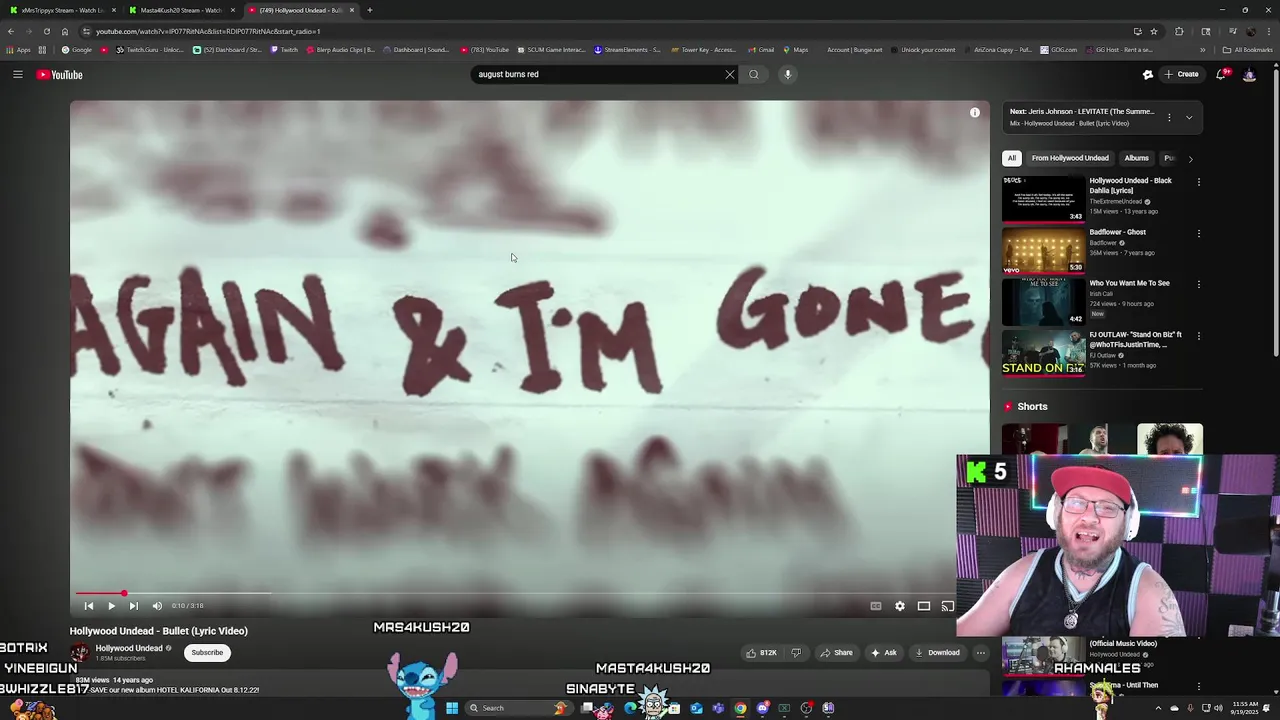Expand the Mix playlist panel chevron

click(x=1189, y=117)
